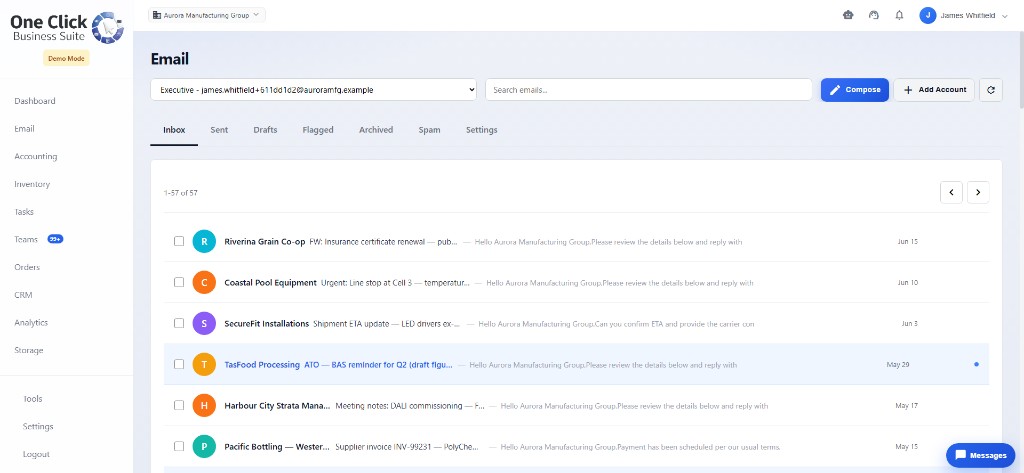Screen dimensions: 1024x473
Task: Switch to the Sent tab
Action: pyautogui.click(x=219, y=130)
